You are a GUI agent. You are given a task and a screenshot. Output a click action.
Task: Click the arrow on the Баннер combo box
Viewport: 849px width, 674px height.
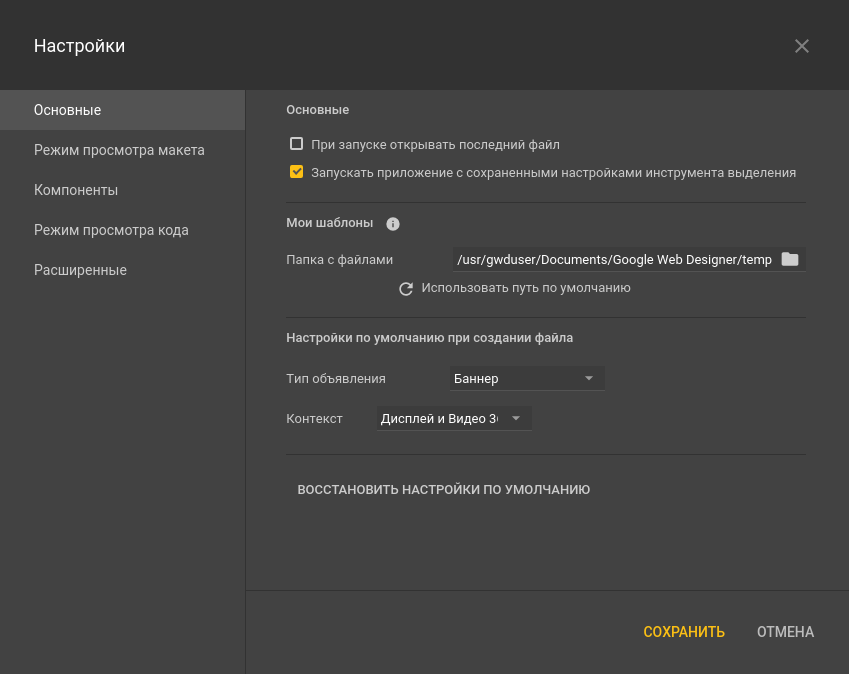point(589,379)
